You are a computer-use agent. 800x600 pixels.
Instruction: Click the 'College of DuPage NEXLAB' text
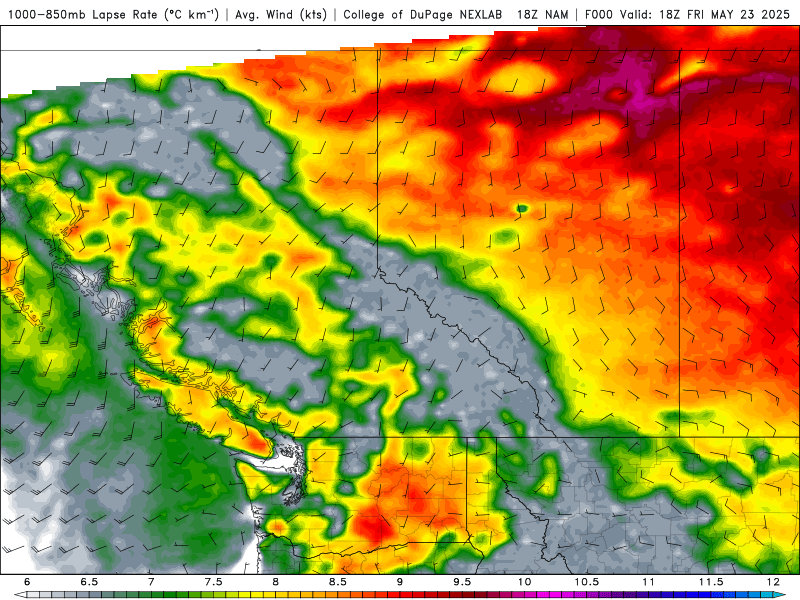click(422, 14)
